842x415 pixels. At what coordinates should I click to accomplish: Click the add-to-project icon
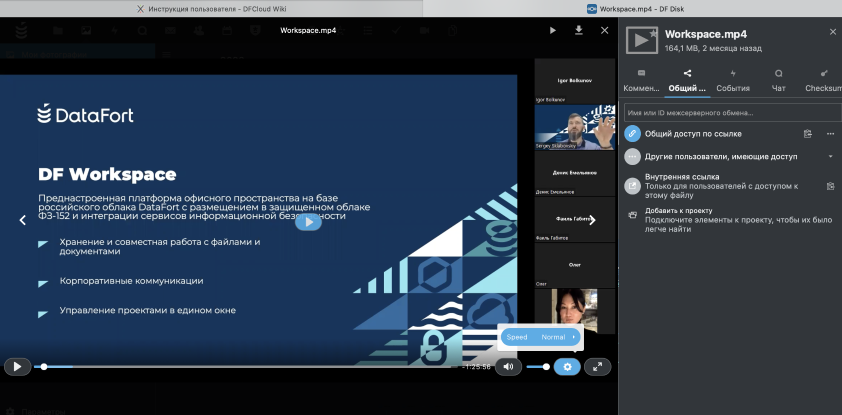coord(633,215)
